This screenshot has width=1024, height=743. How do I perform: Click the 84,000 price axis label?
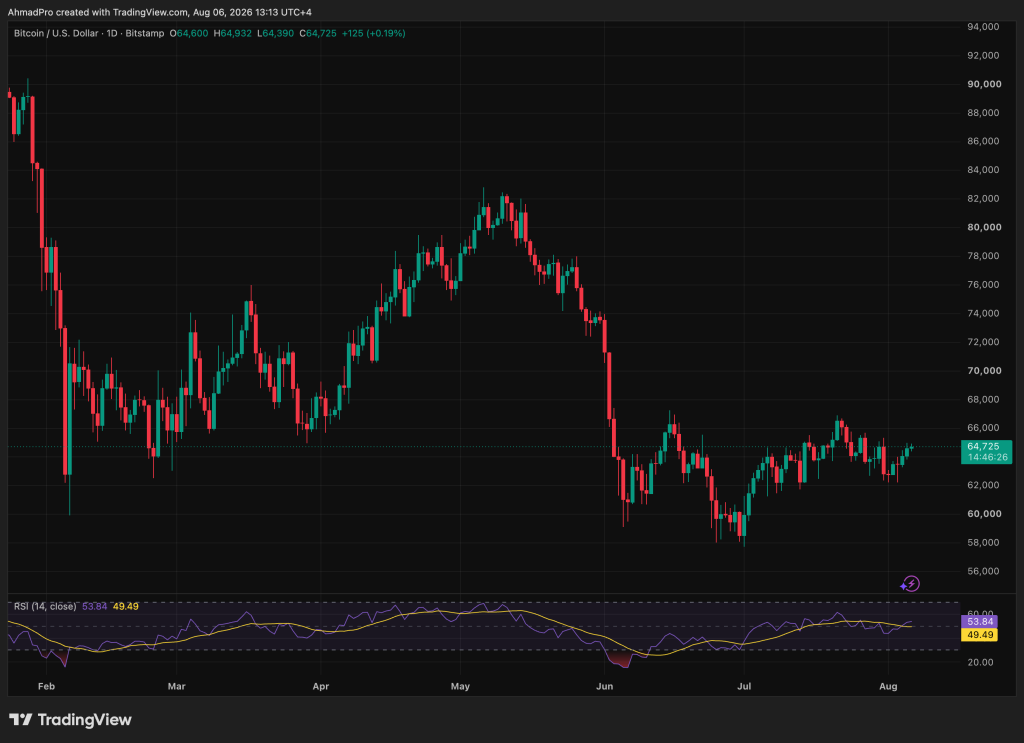pos(983,170)
